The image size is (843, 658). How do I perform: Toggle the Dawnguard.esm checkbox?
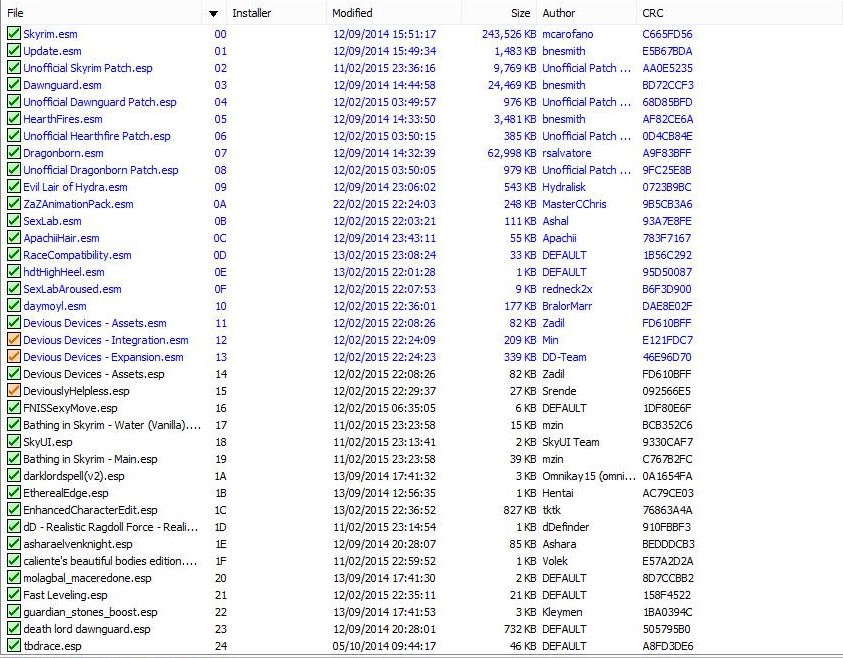click(x=14, y=85)
